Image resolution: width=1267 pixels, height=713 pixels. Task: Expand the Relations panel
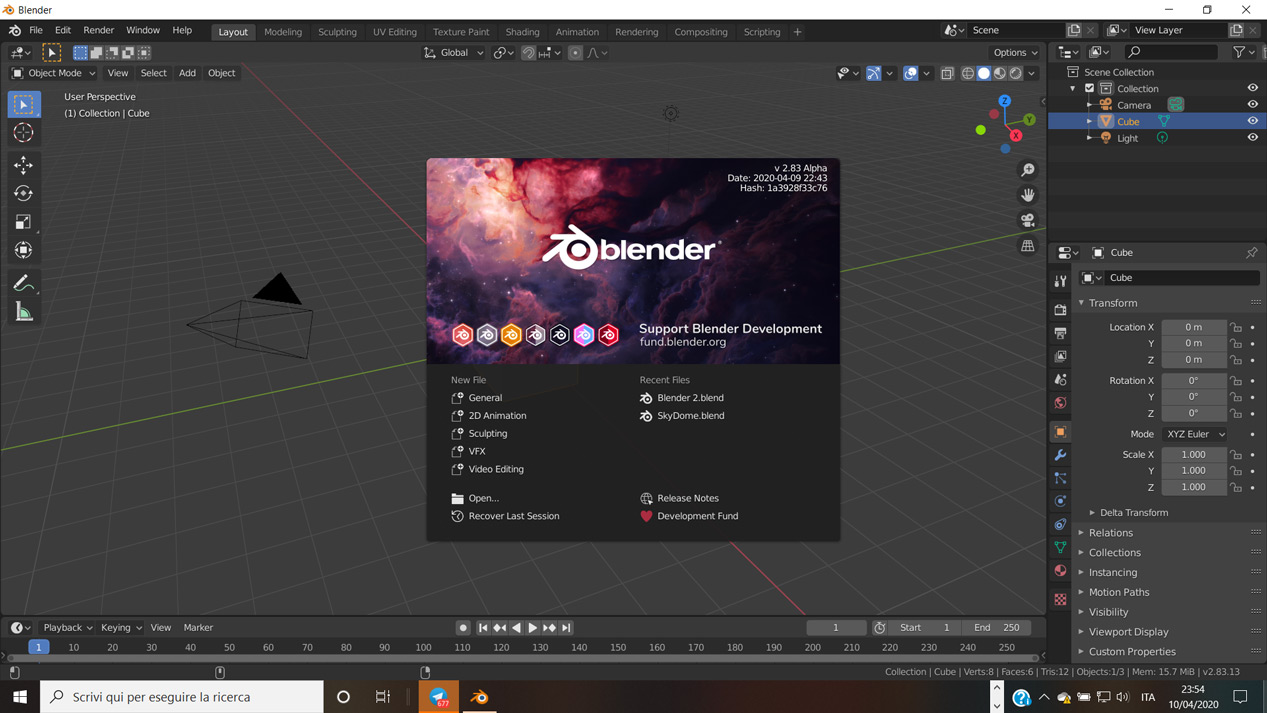[x=1110, y=533]
